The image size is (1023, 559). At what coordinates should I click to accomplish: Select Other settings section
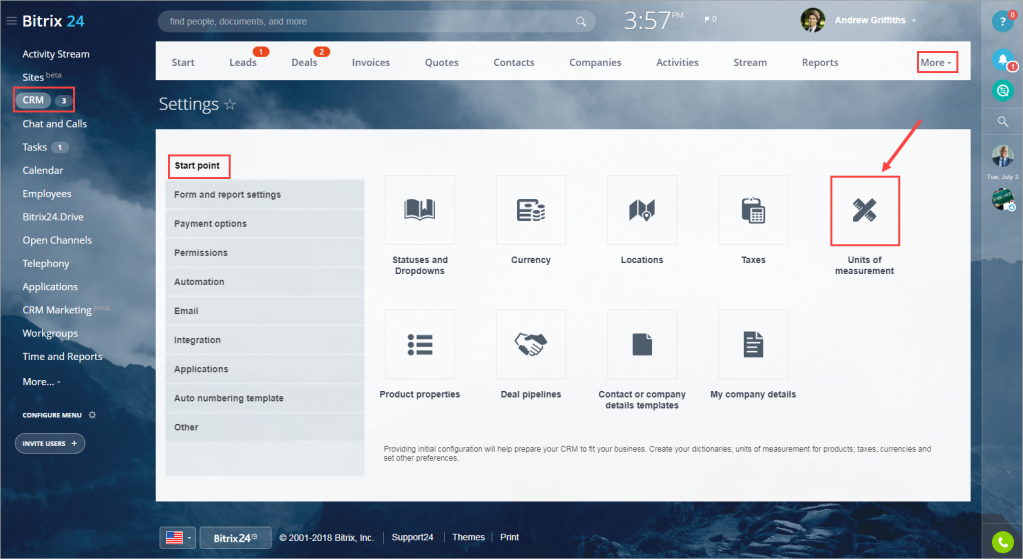[x=265, y=427]
